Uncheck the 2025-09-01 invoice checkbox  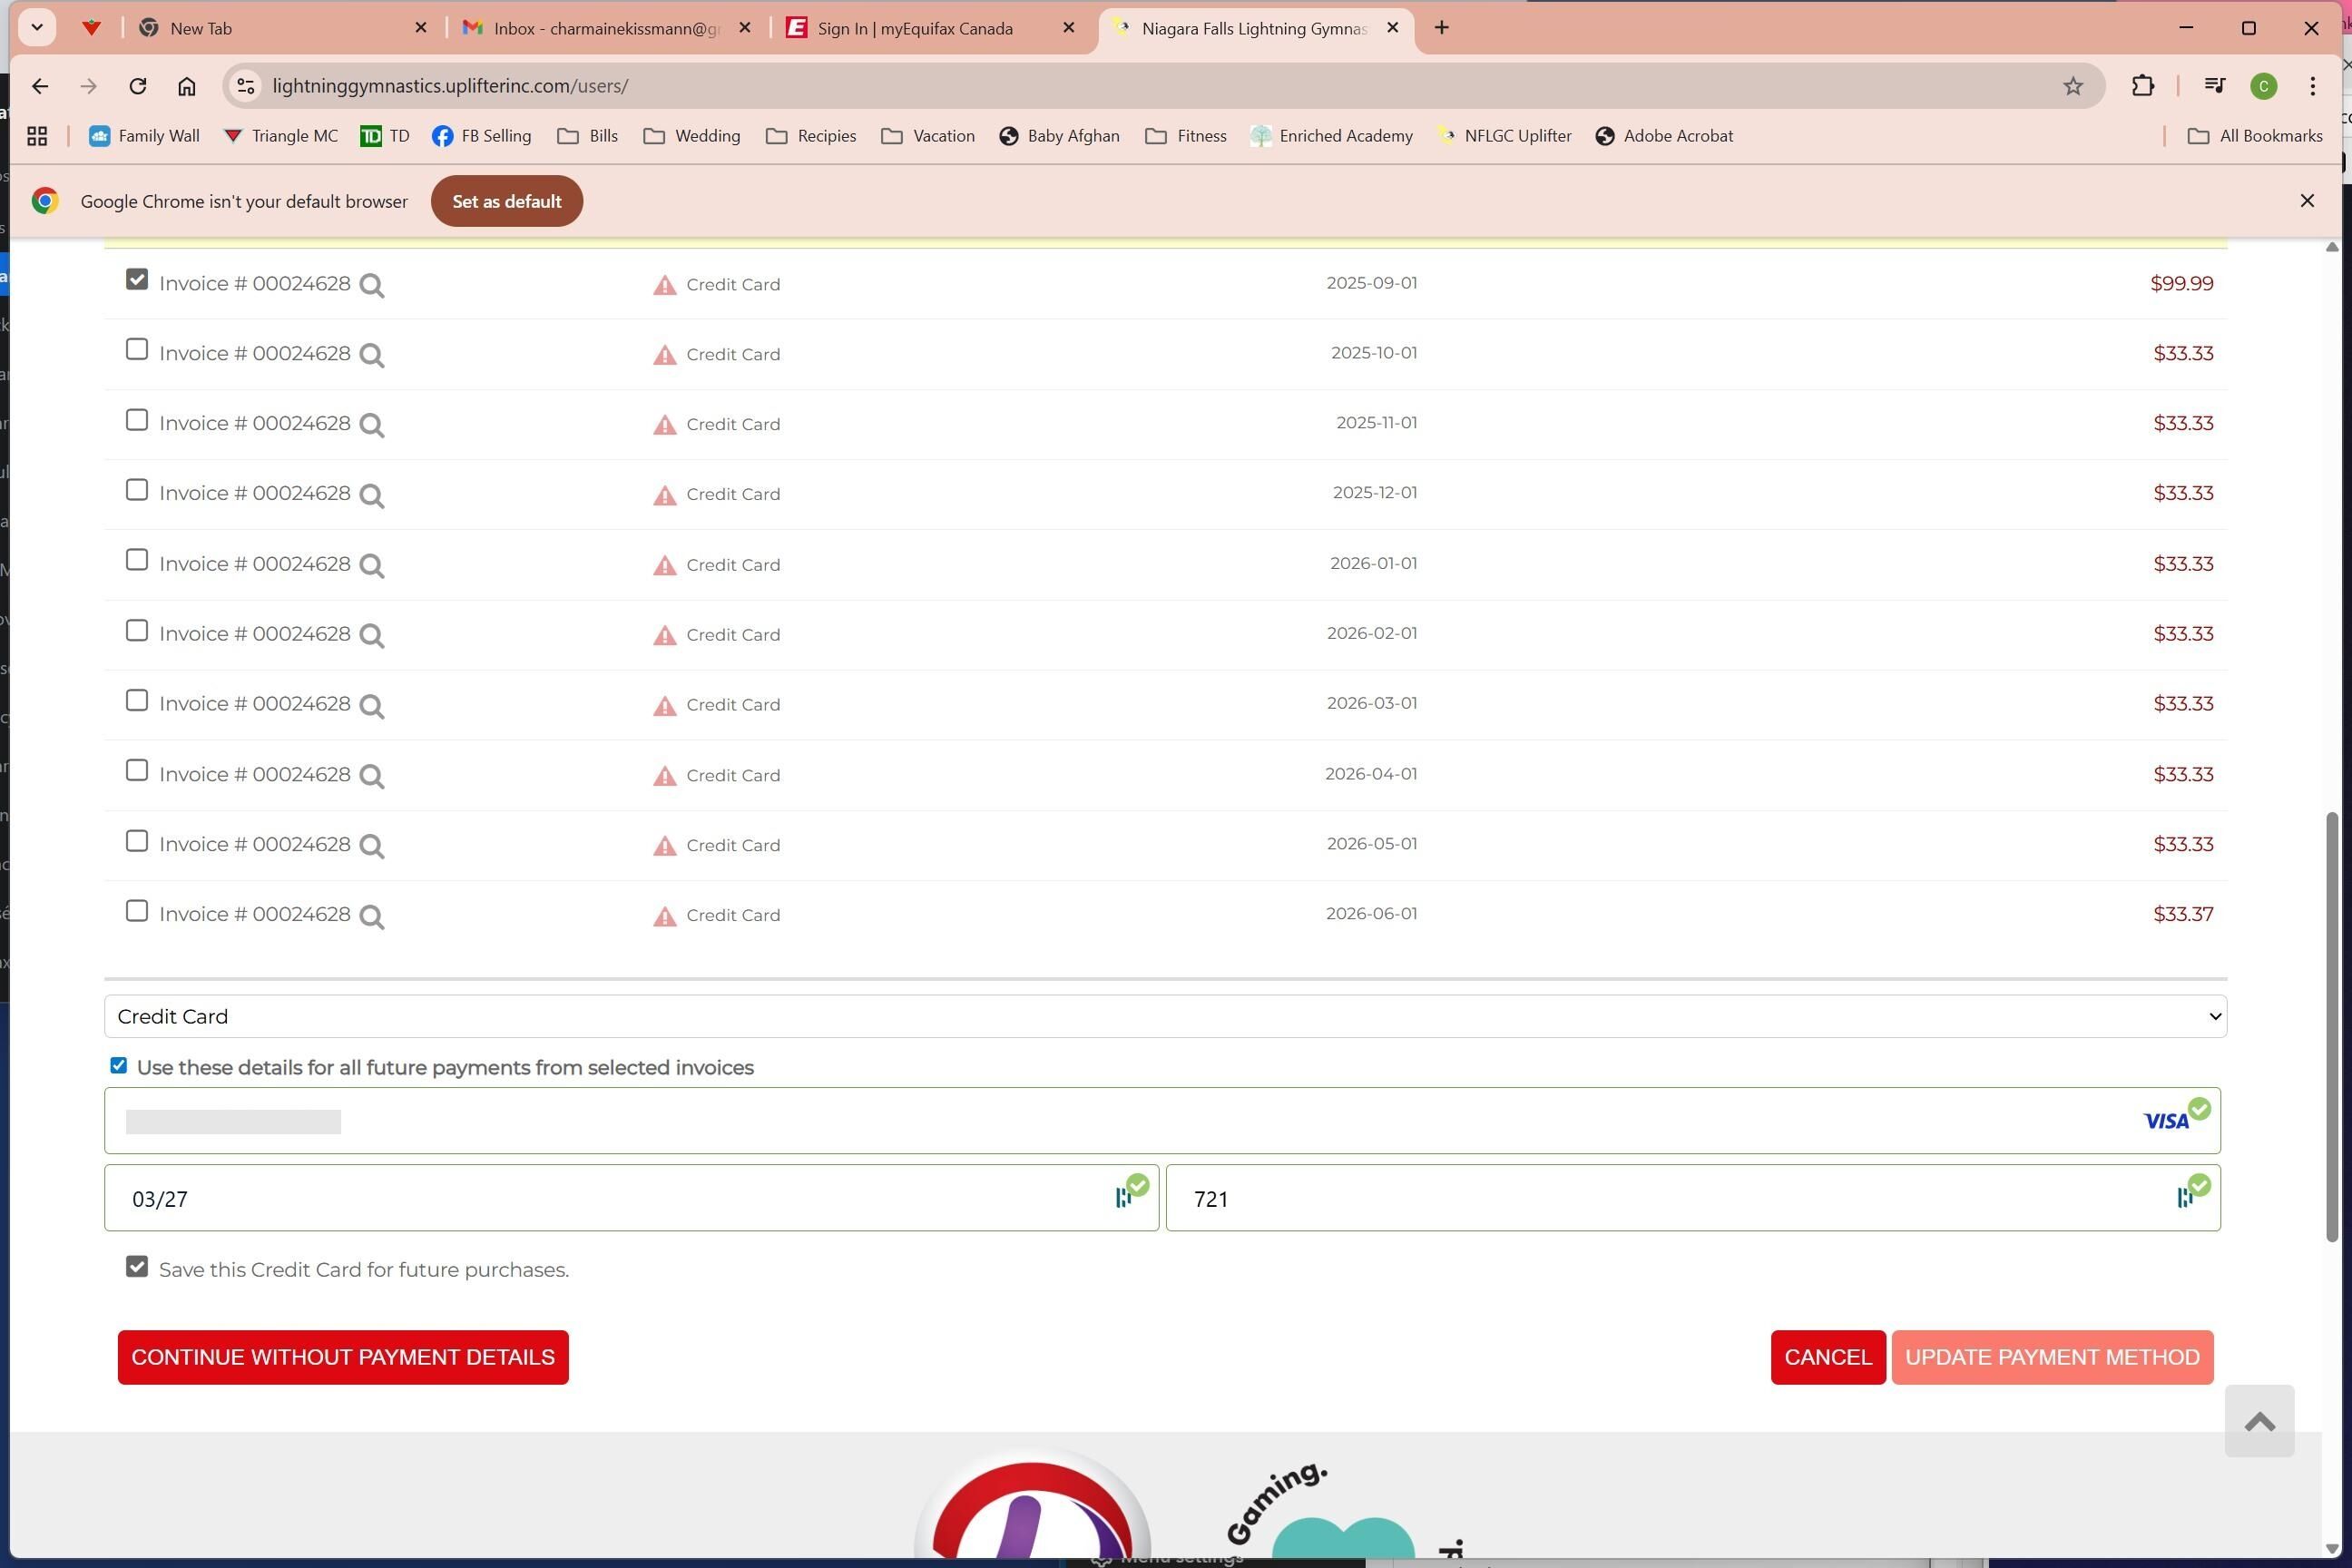tap(137, 279)
